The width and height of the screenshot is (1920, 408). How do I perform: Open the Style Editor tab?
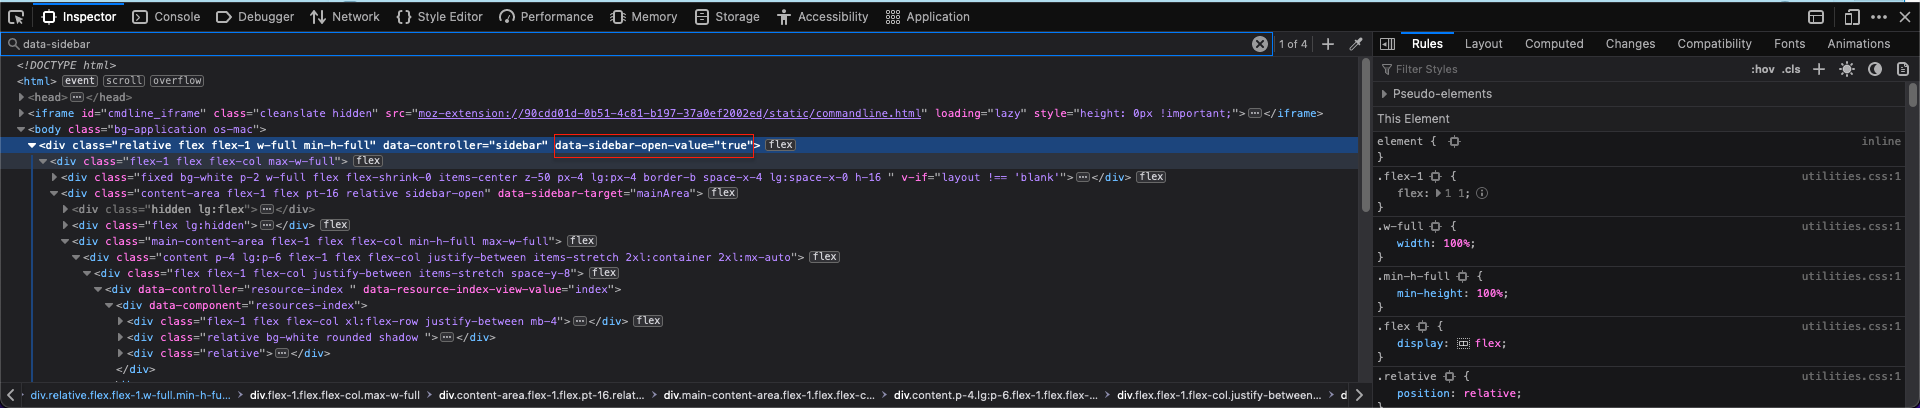click(x=439, y=17)
